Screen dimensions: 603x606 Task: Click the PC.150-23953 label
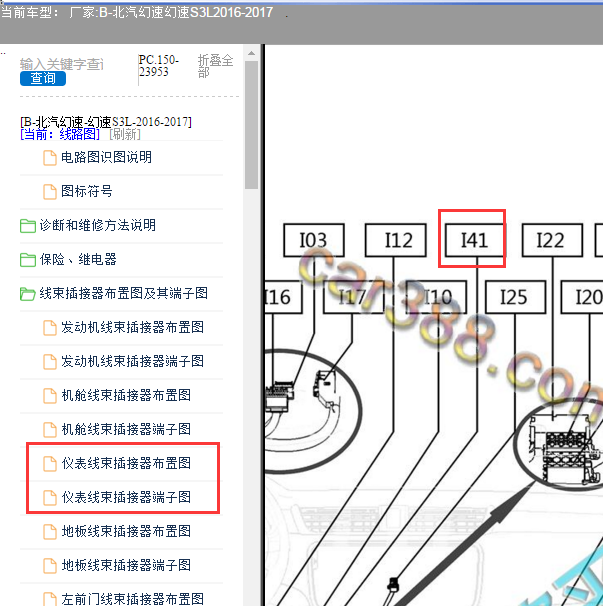(158, 66)
